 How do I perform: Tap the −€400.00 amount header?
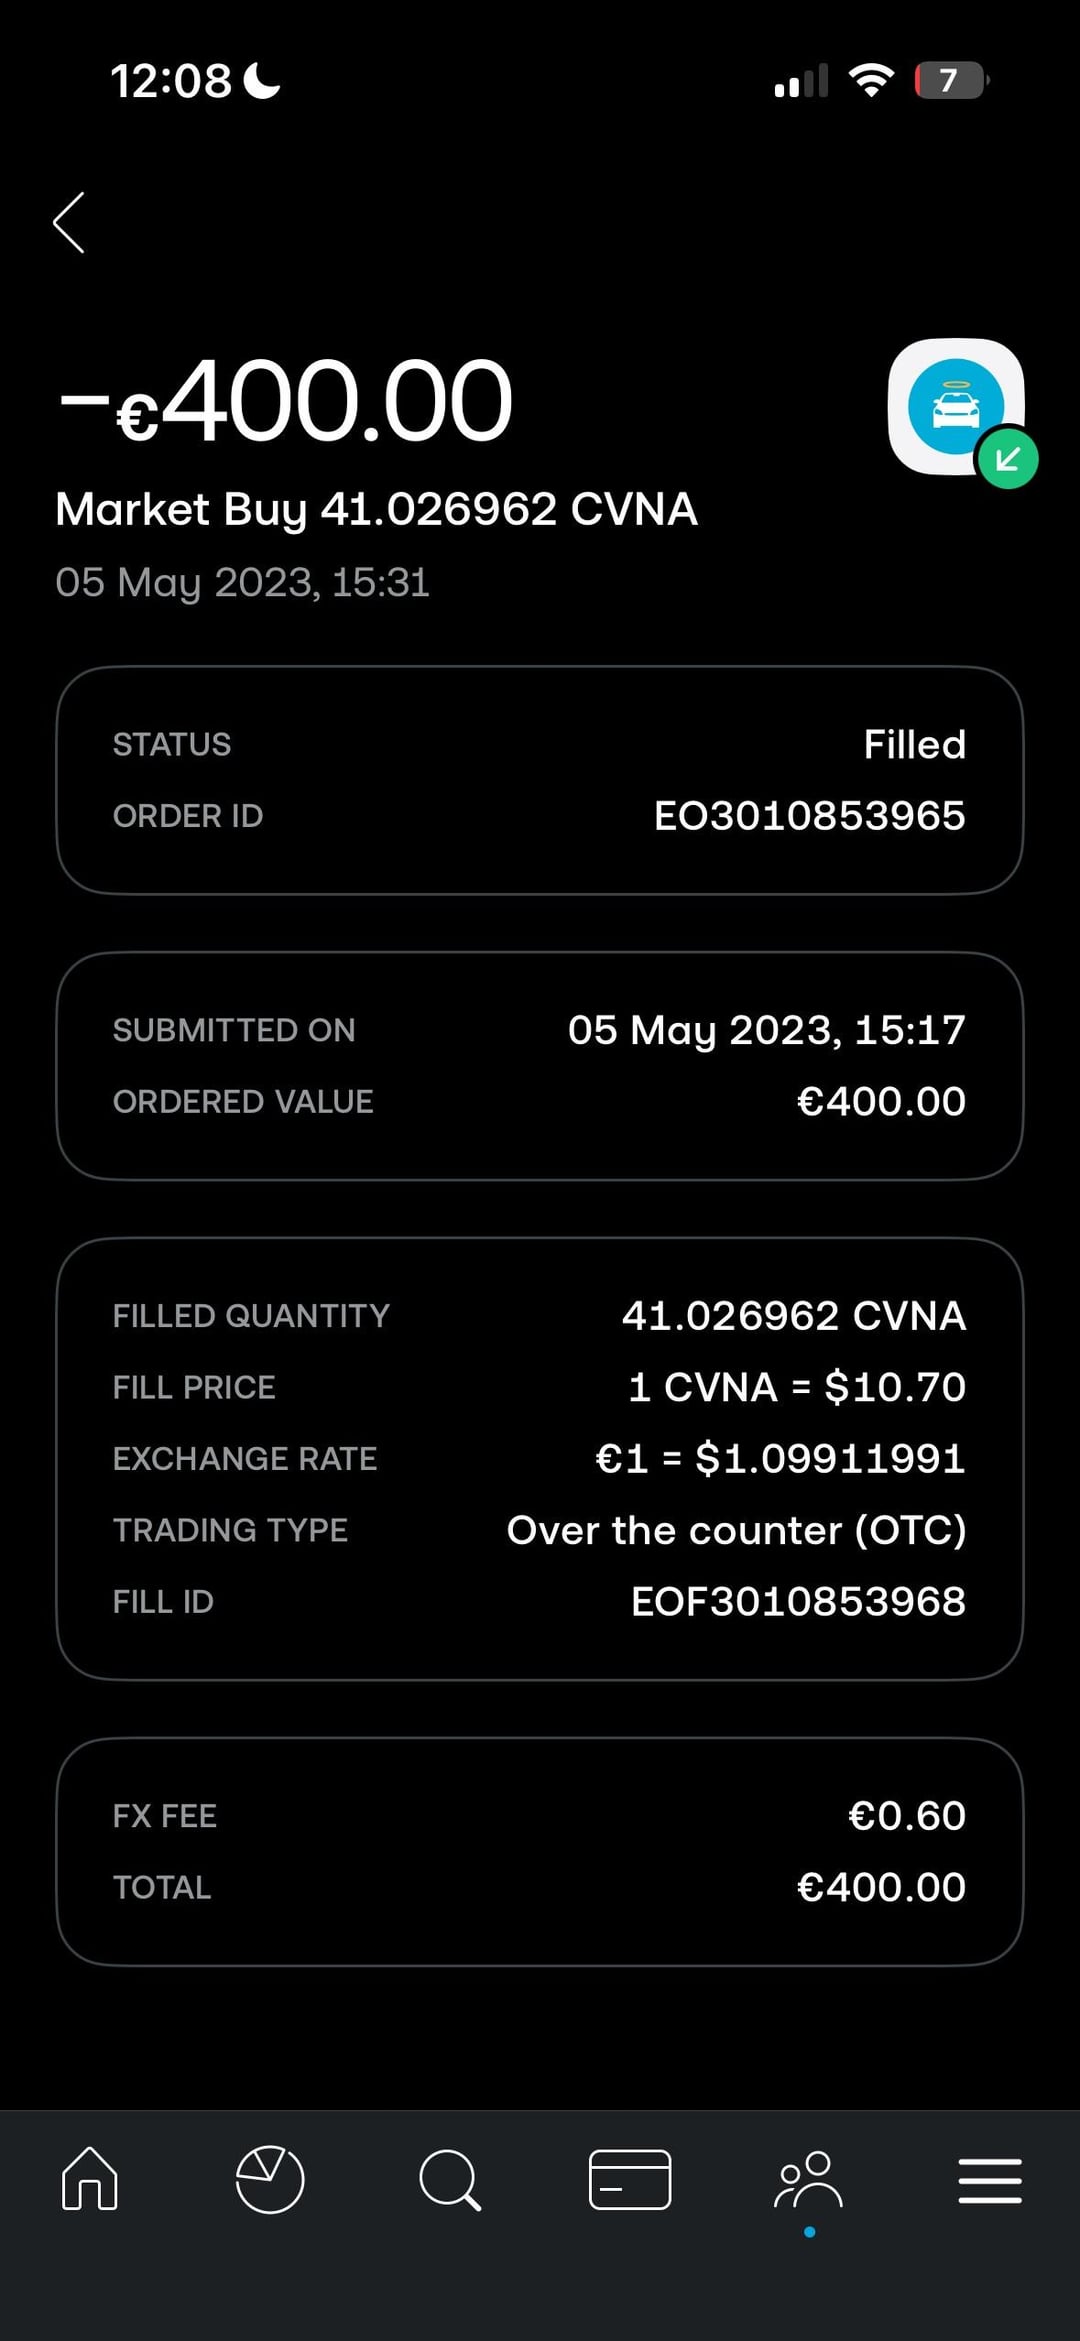point(286,402)
